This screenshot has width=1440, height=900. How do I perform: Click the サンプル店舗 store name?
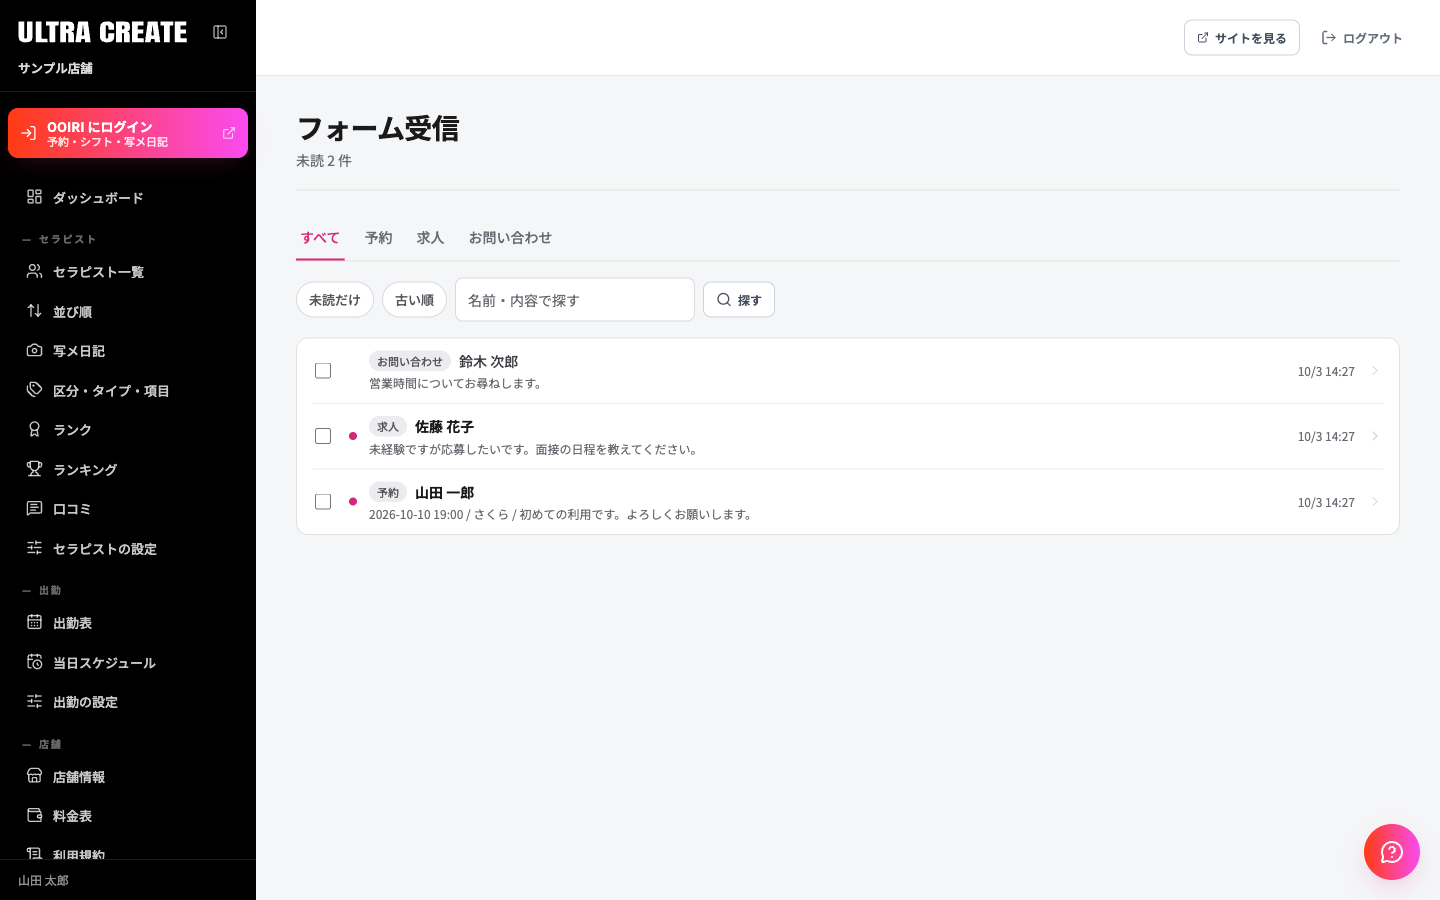[x=55, y=68]
